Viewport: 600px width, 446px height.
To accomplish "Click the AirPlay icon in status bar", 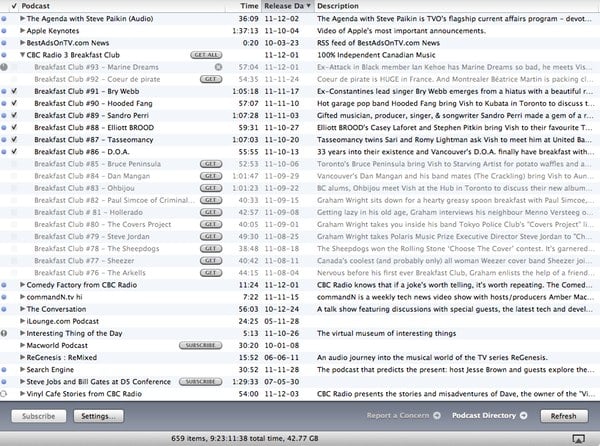I will pos(578,439).
